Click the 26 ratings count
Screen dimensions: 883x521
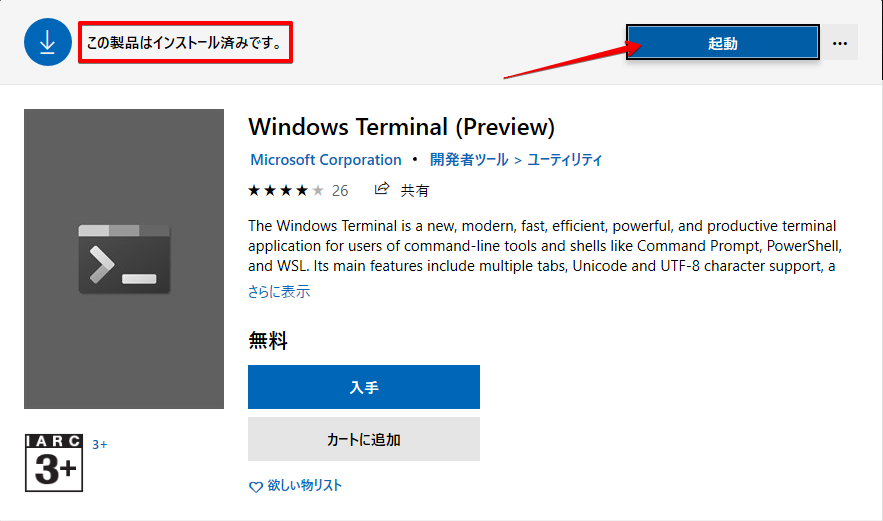coord(340,191)
